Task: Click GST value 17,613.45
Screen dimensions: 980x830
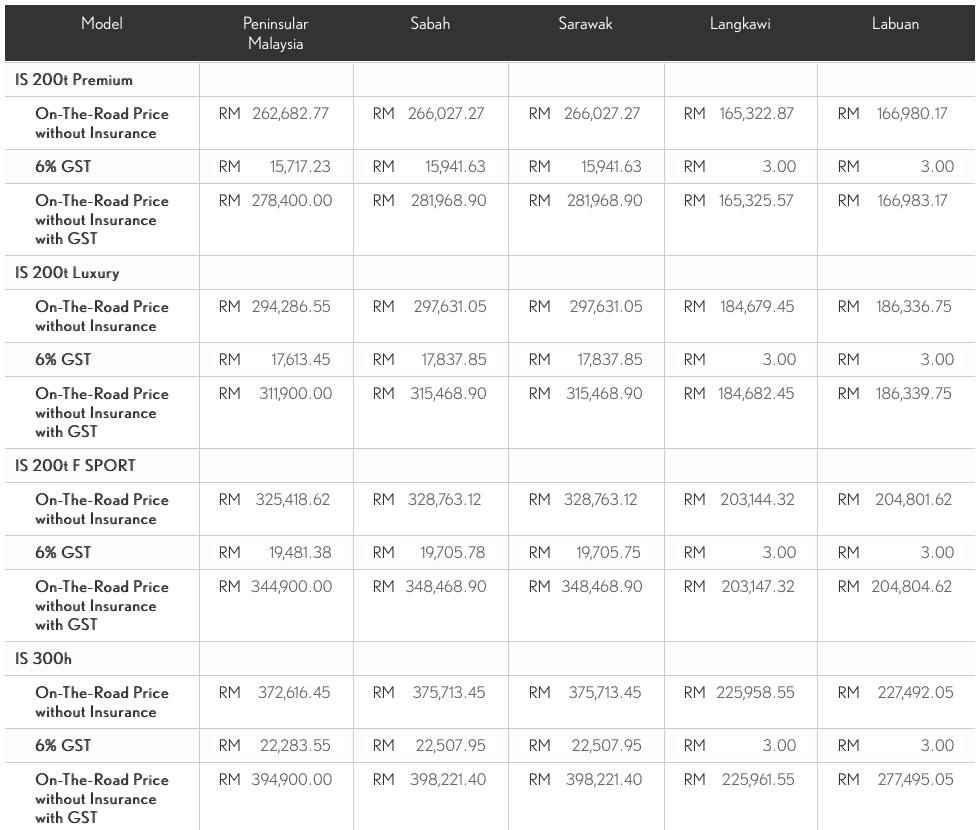Action: coord(301,360)
